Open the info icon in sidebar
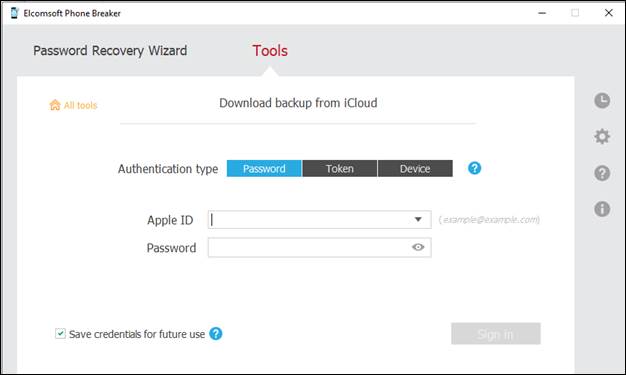Image resolution: width=626 pixels, height=375 pixels. coord(602,209)
